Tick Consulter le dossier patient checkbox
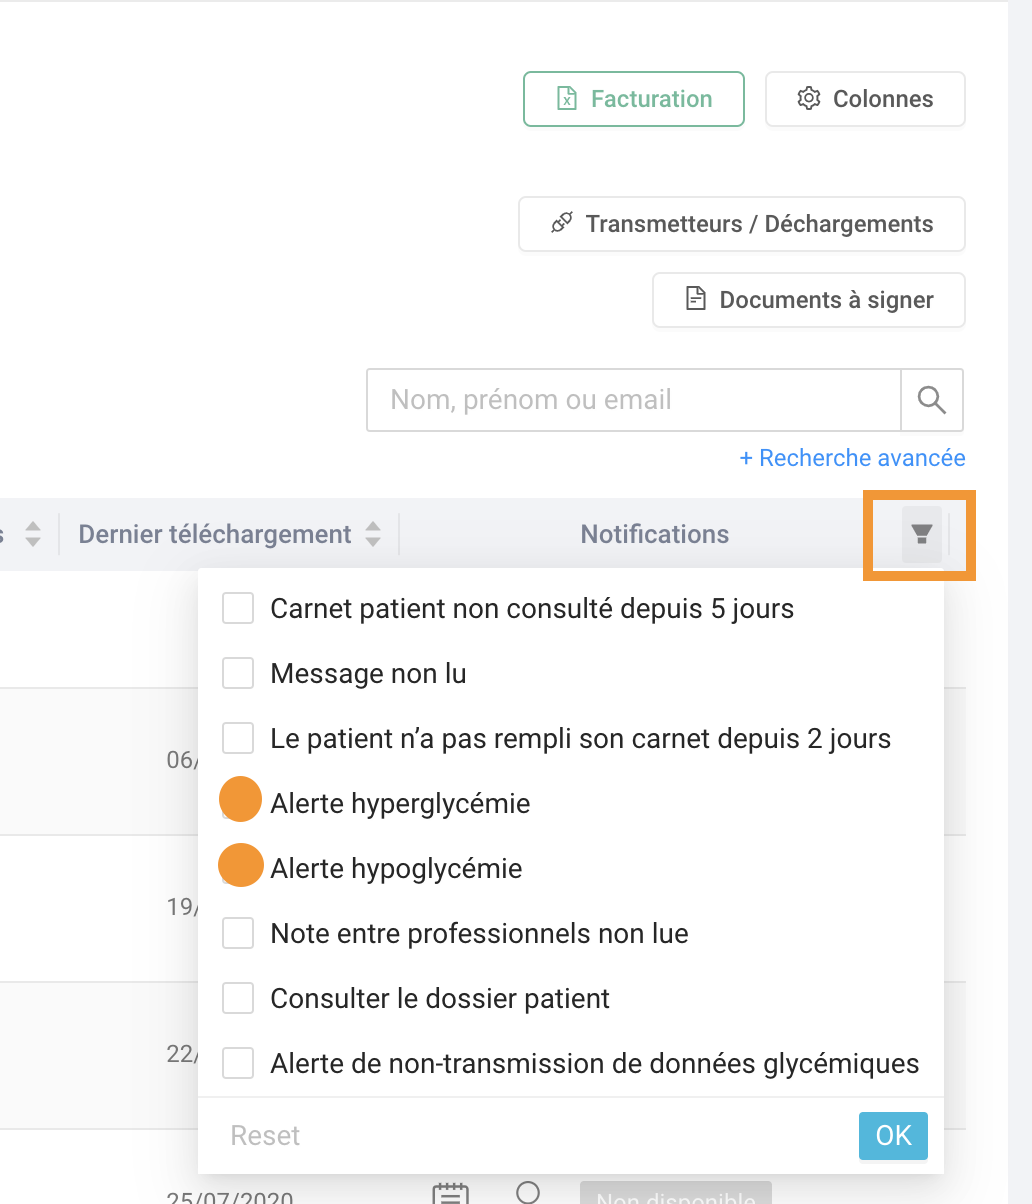This screenshot has height=1204, width=1032. (238, 998)
